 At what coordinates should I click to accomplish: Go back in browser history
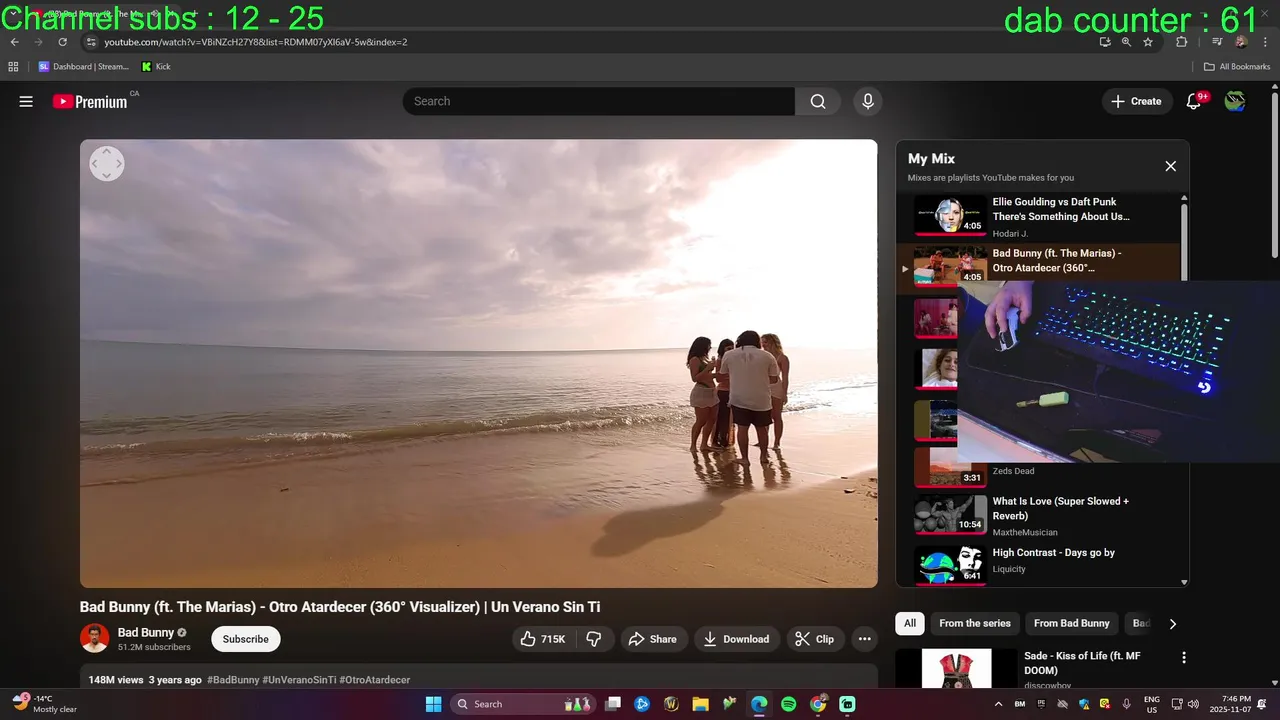click(x=15, y=42)
